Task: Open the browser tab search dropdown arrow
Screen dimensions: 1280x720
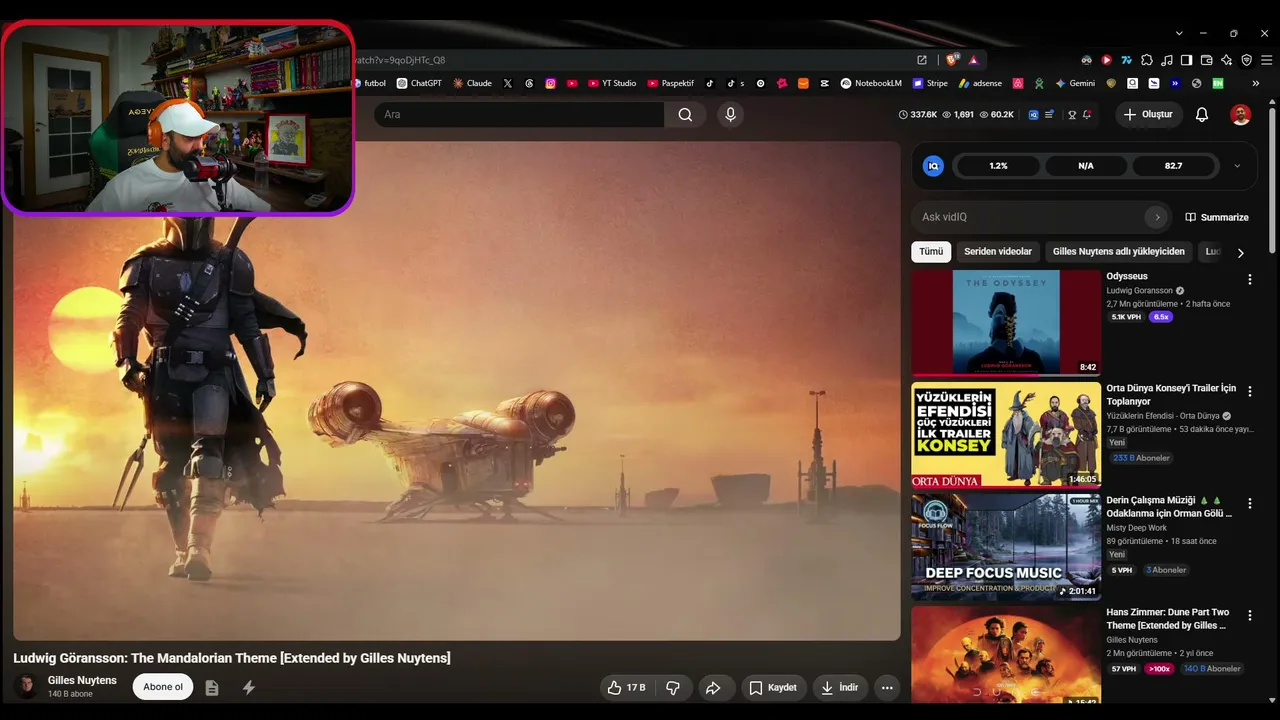Action: click(x=1179, y=33)
